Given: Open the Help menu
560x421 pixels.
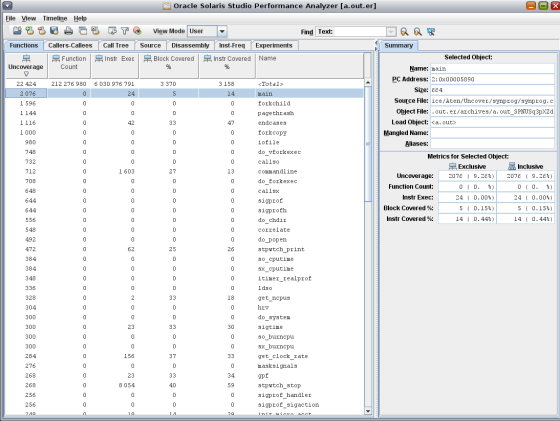Looking at the screenshot, I should 80,18.
